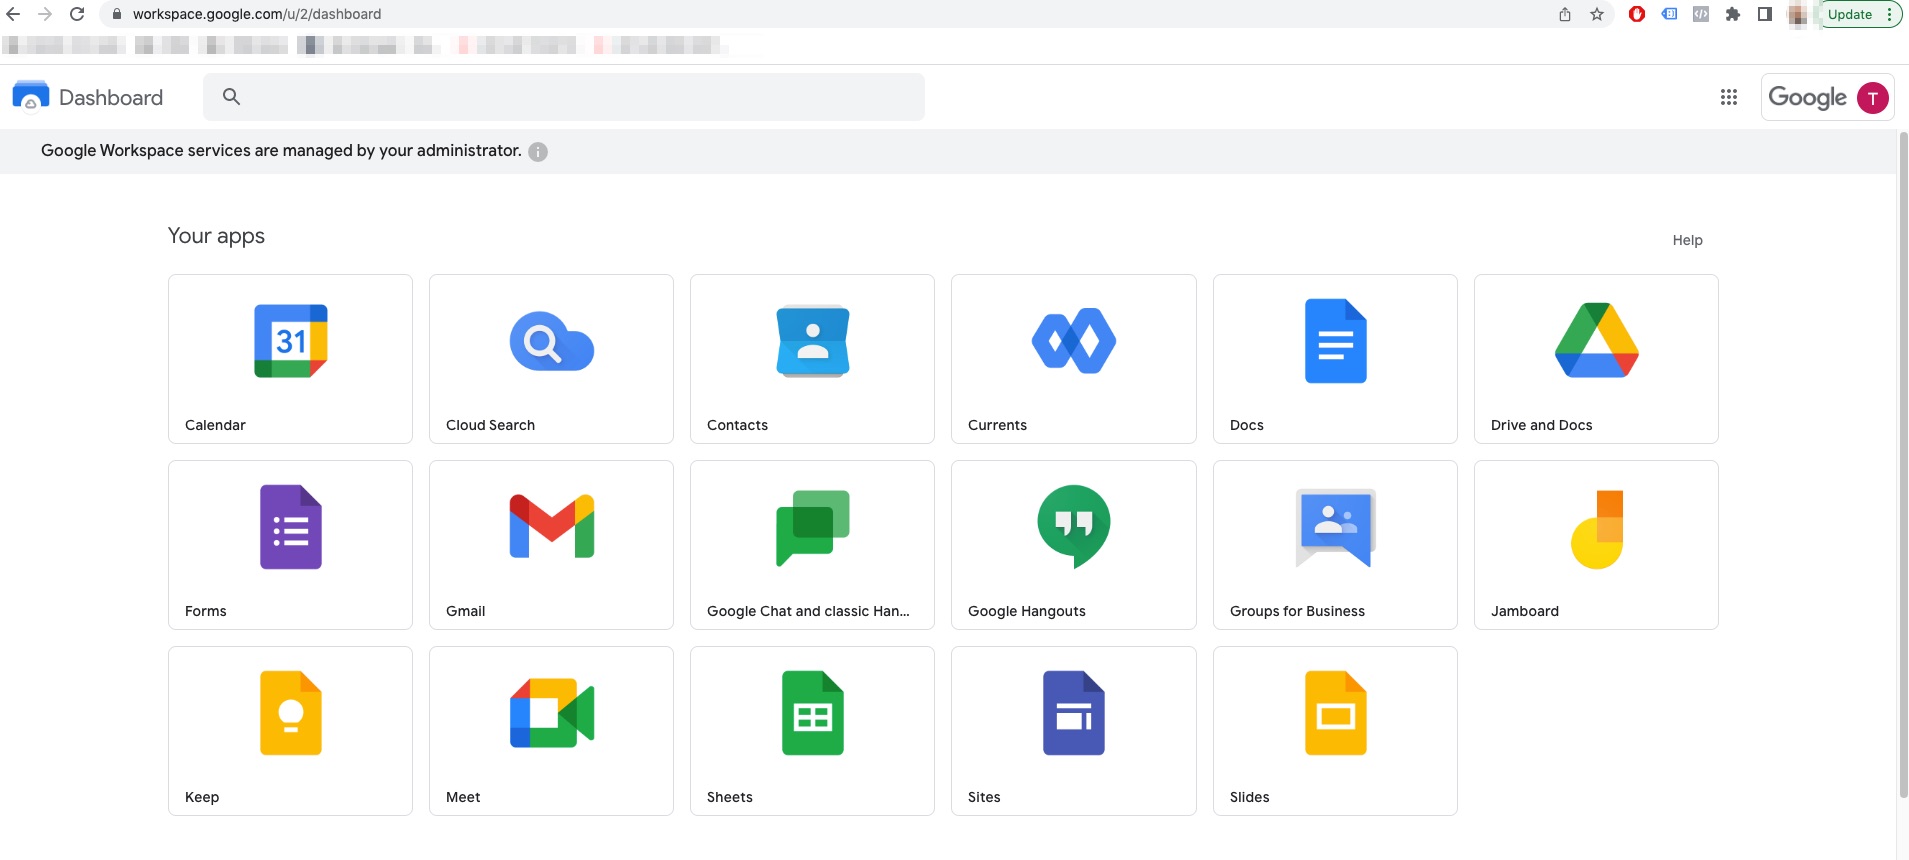
Task: Click the Currents app icon
Action: 1073,342
